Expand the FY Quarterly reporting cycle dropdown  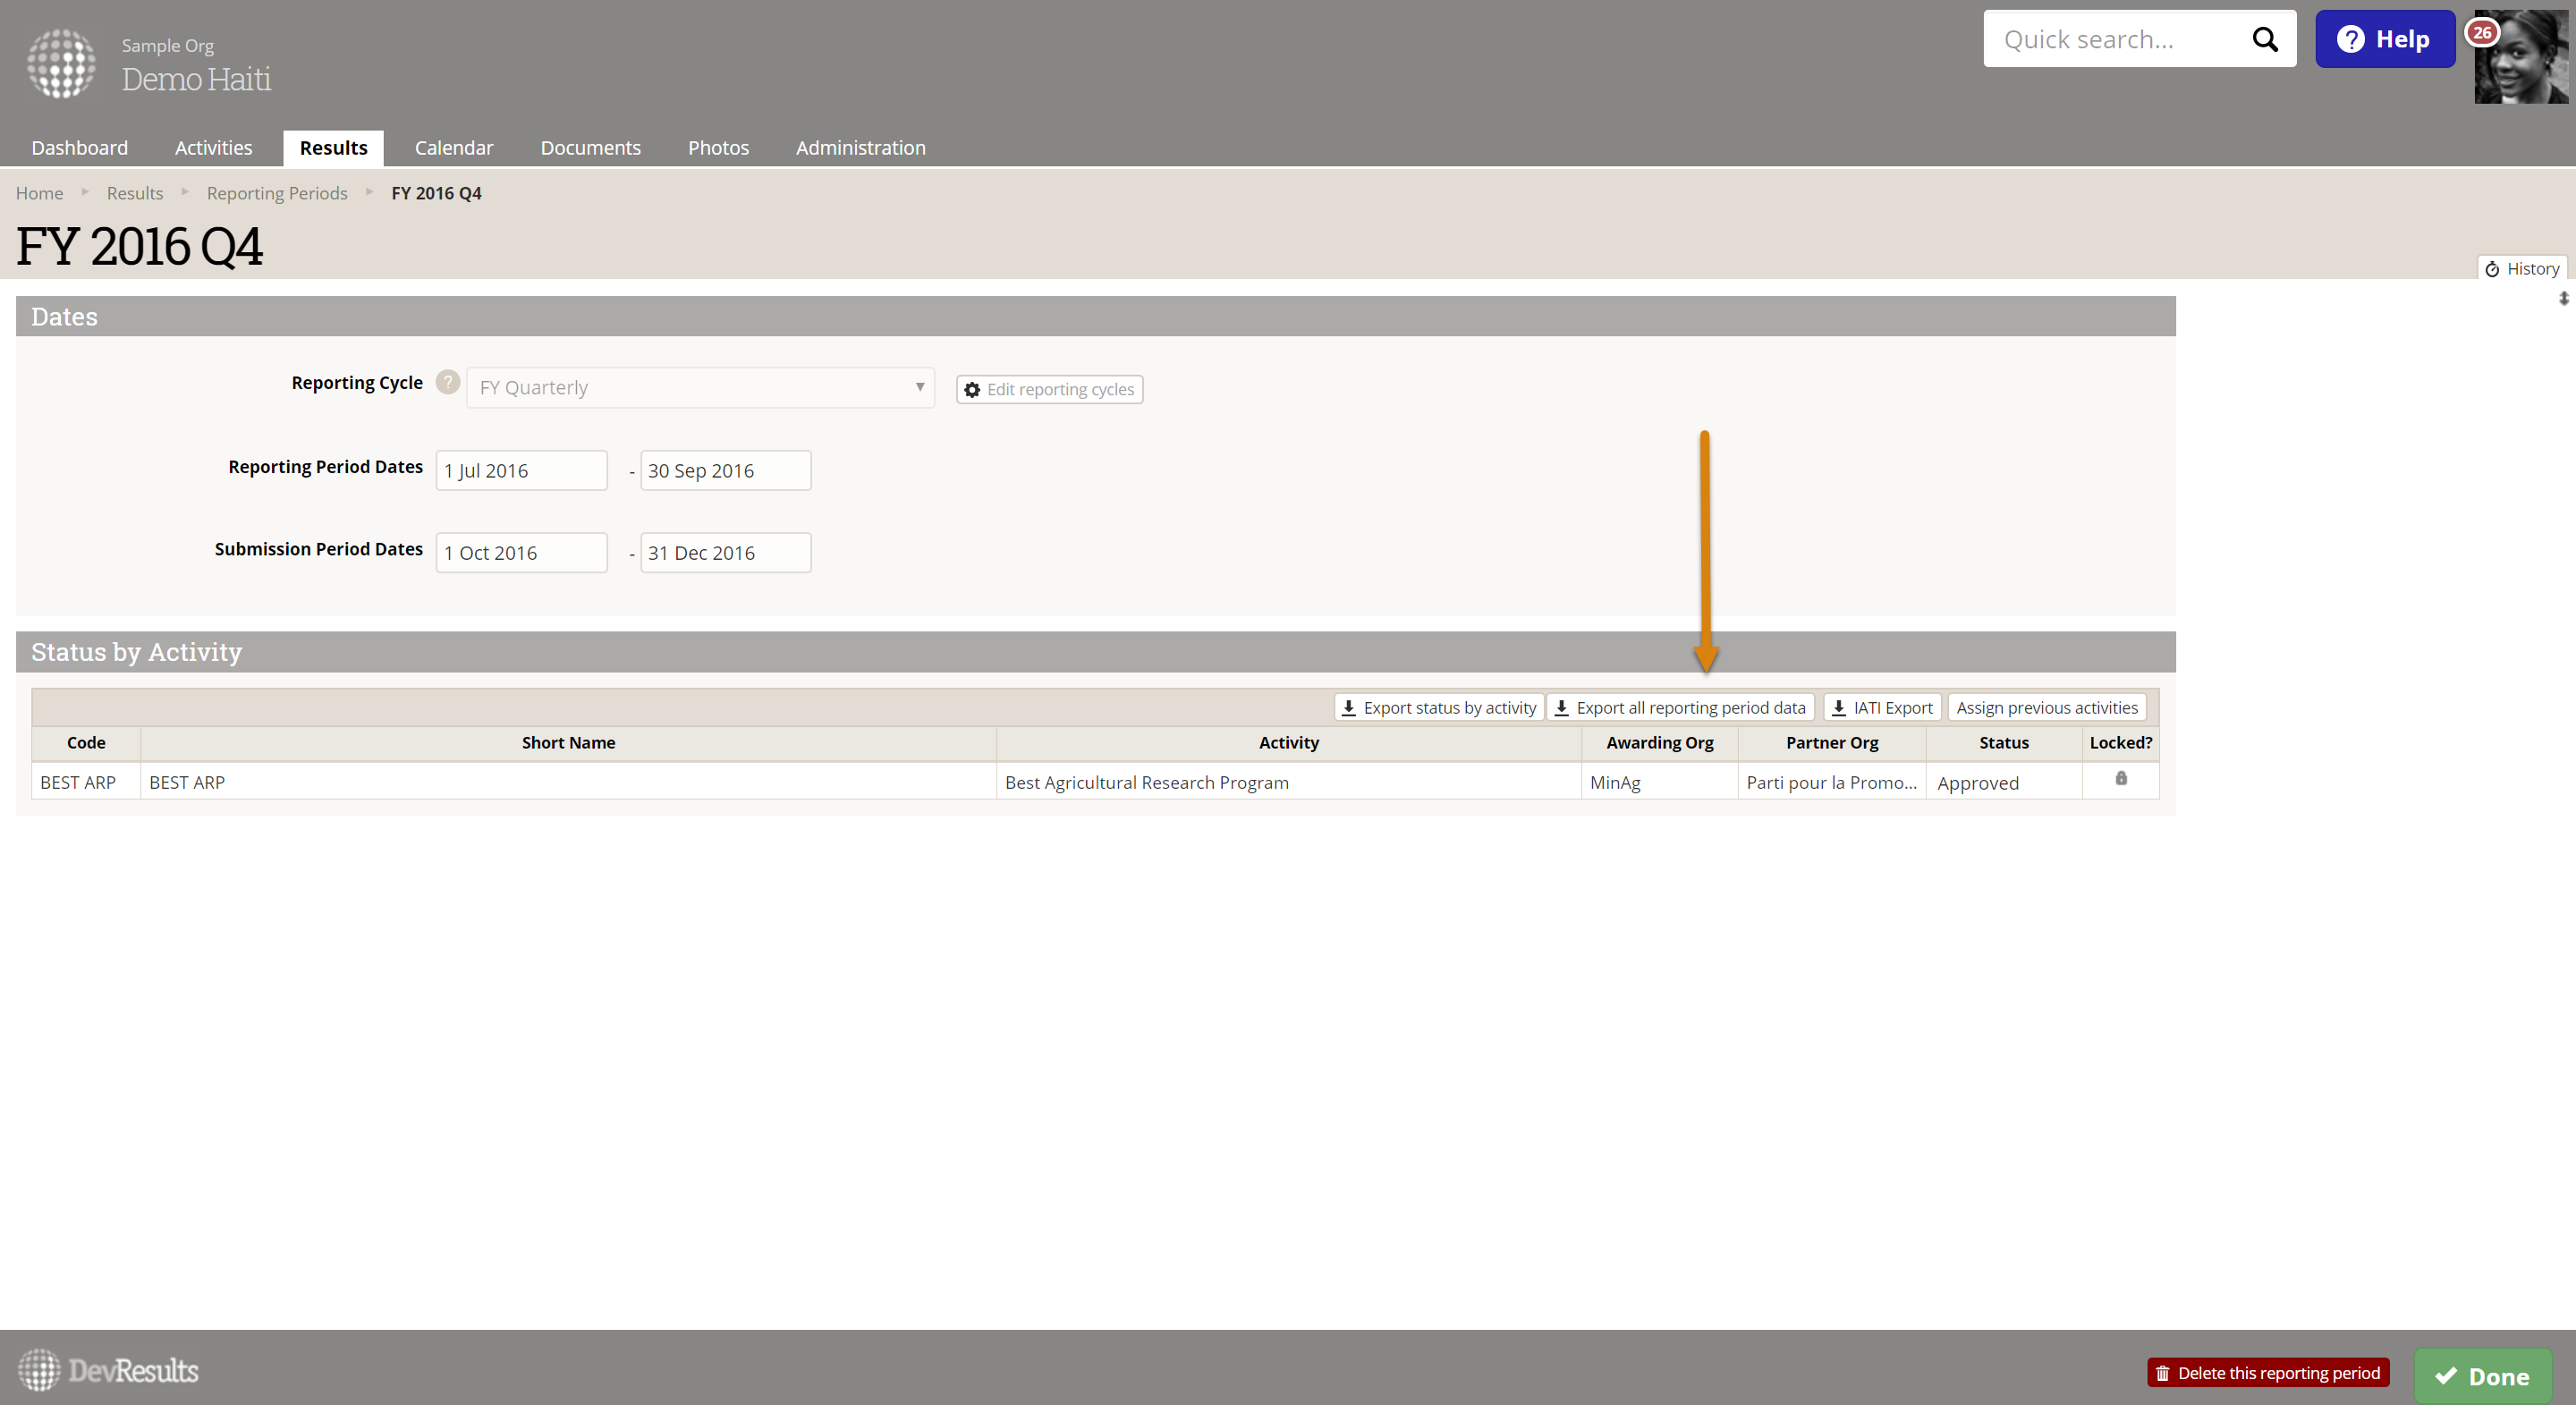click(x=700, y=388)
